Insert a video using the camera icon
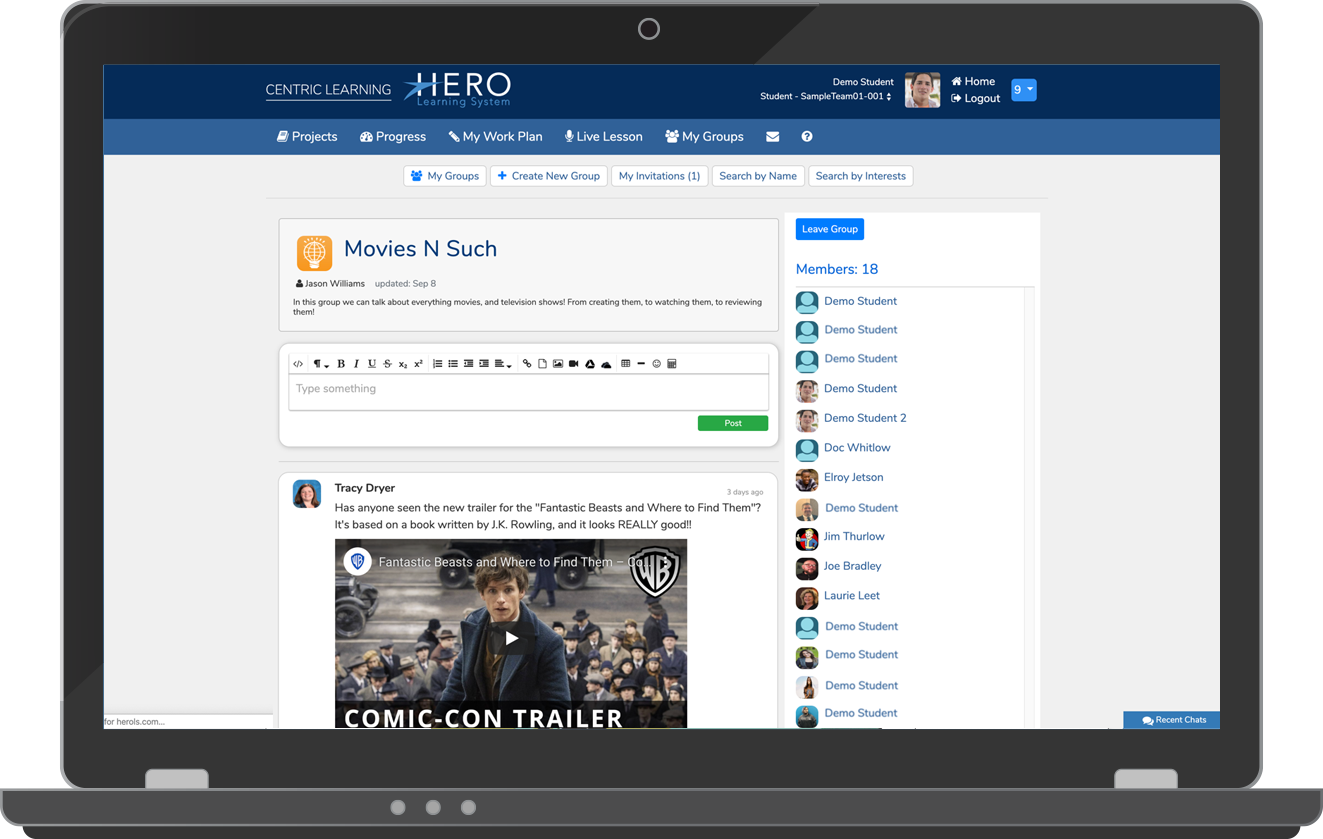The height and width of the screenshot is (839, 1323). (574, 364)
